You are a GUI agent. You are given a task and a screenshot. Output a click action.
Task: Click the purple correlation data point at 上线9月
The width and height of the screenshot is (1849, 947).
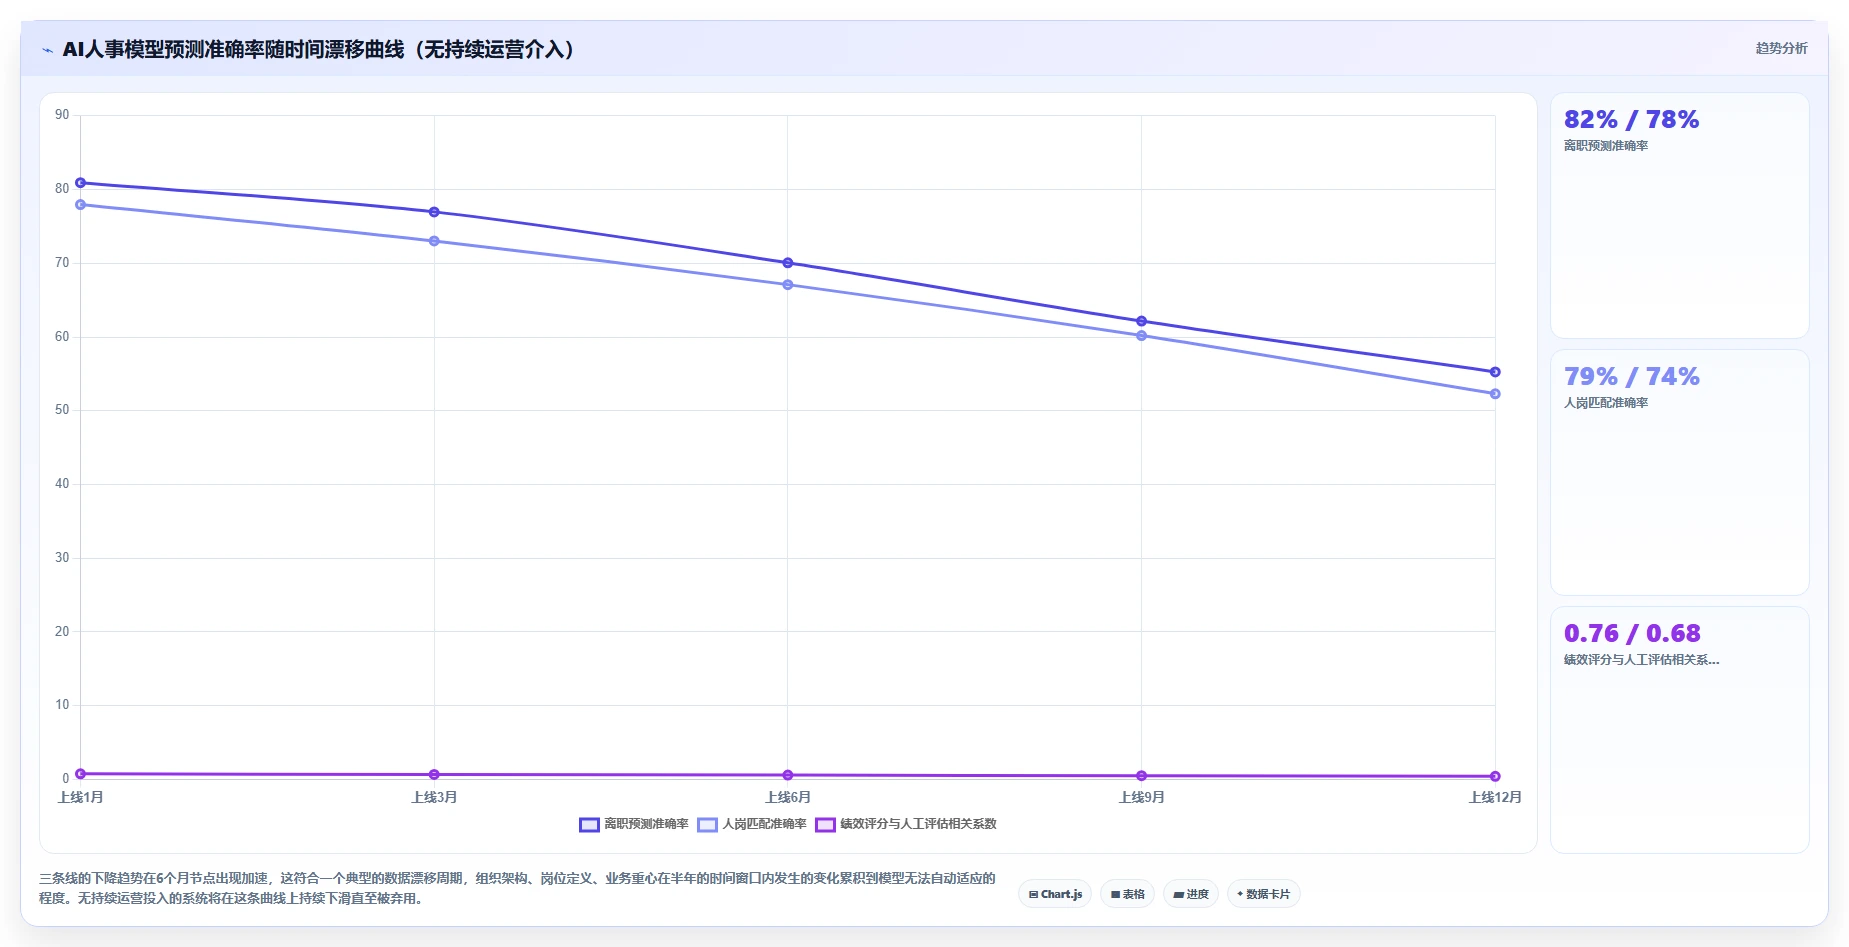click(x=1141, y=776)
